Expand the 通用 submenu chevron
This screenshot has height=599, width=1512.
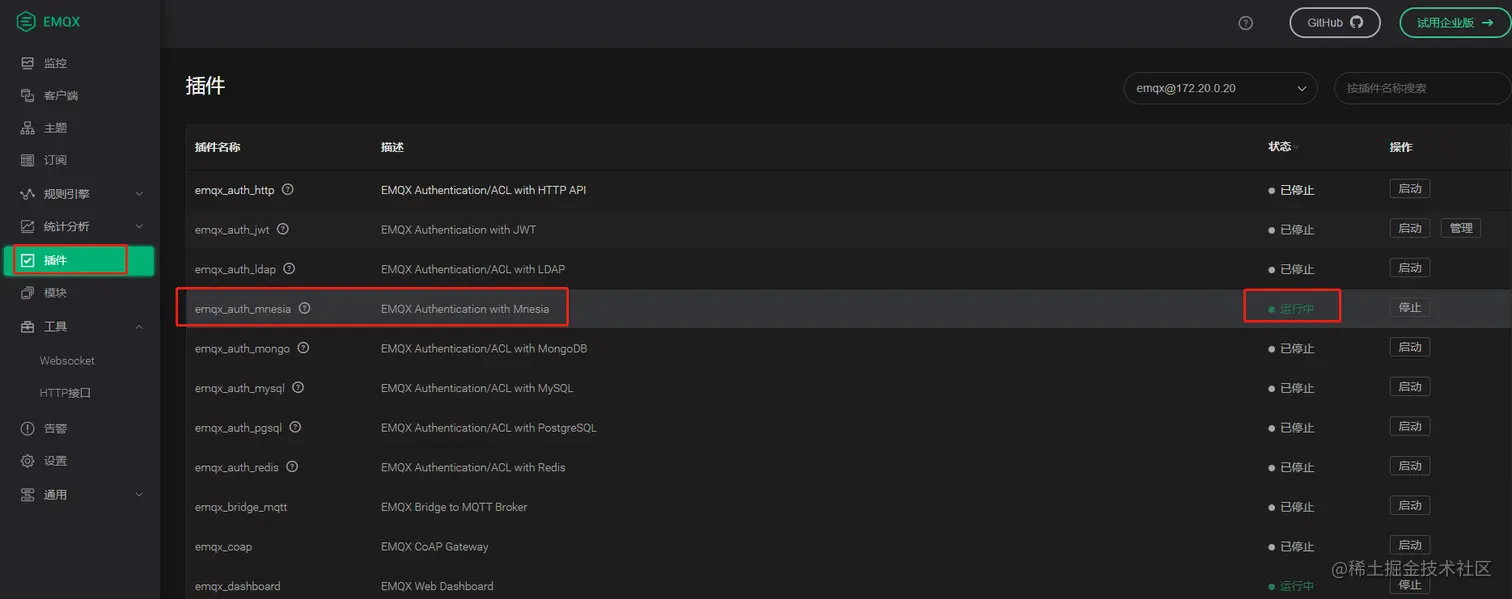pos(139,495)
